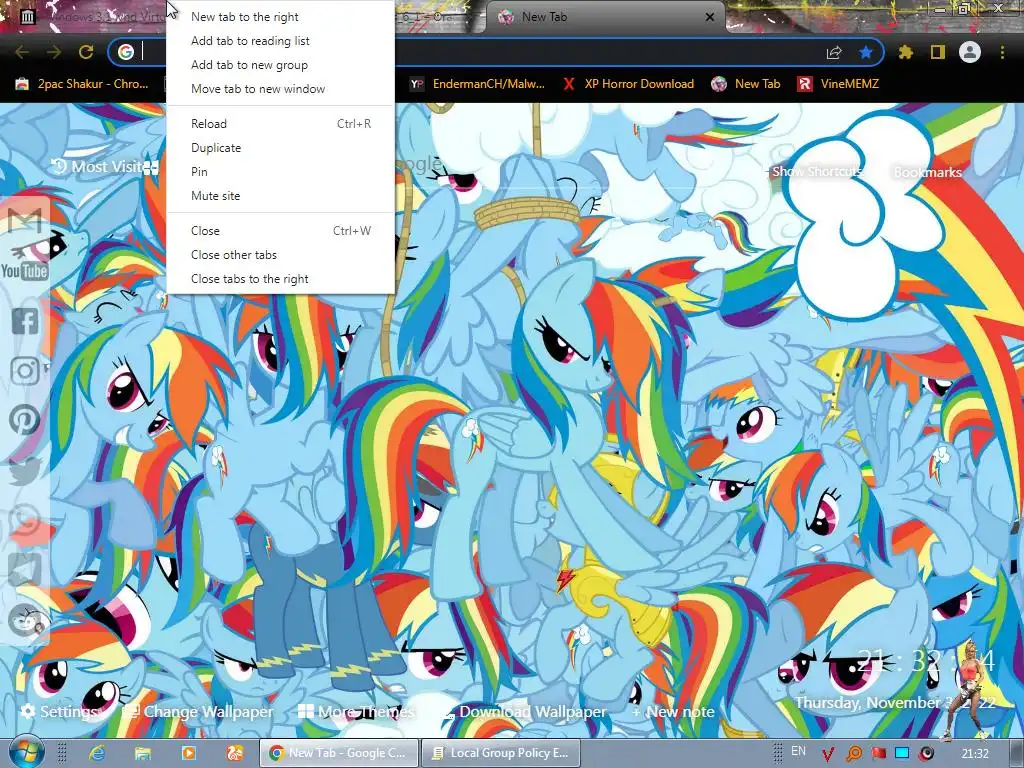Viewport: 1024px width, 768px height.
Task: Click the Google icon in address bar
Action: 126,52
